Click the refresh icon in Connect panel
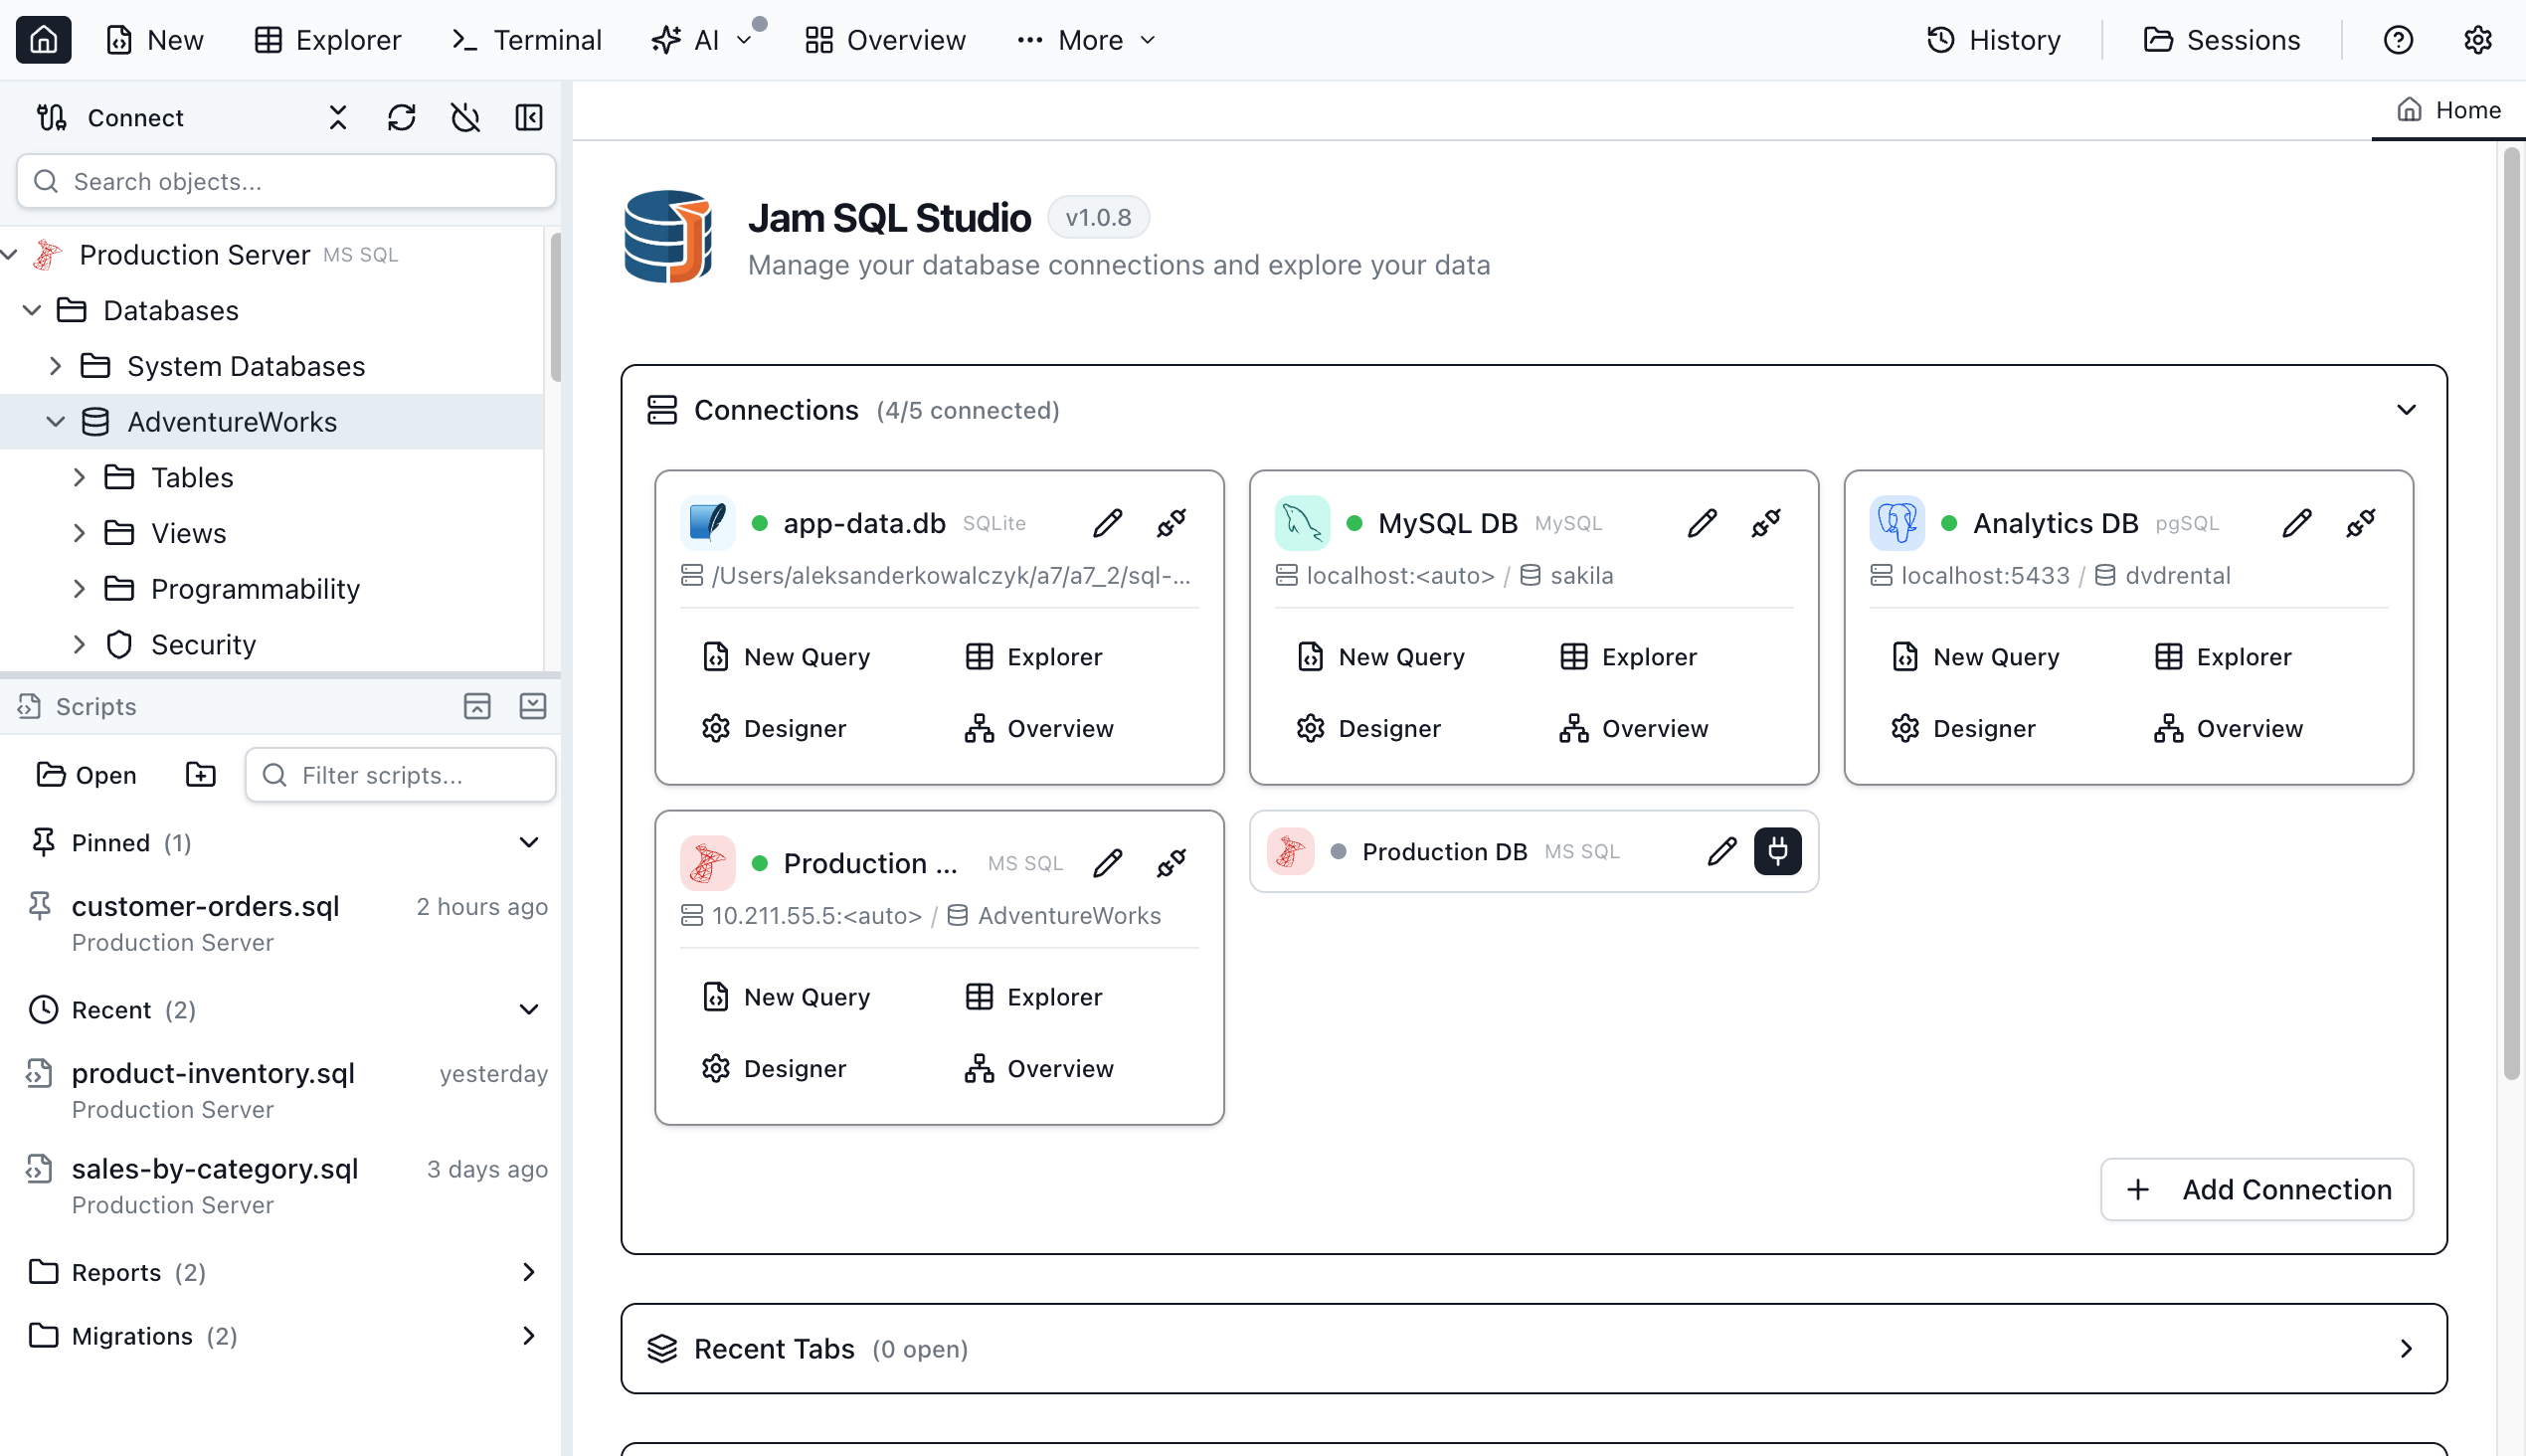Viewport: 2526px width, 1456px height. click(x=401, y=117)
